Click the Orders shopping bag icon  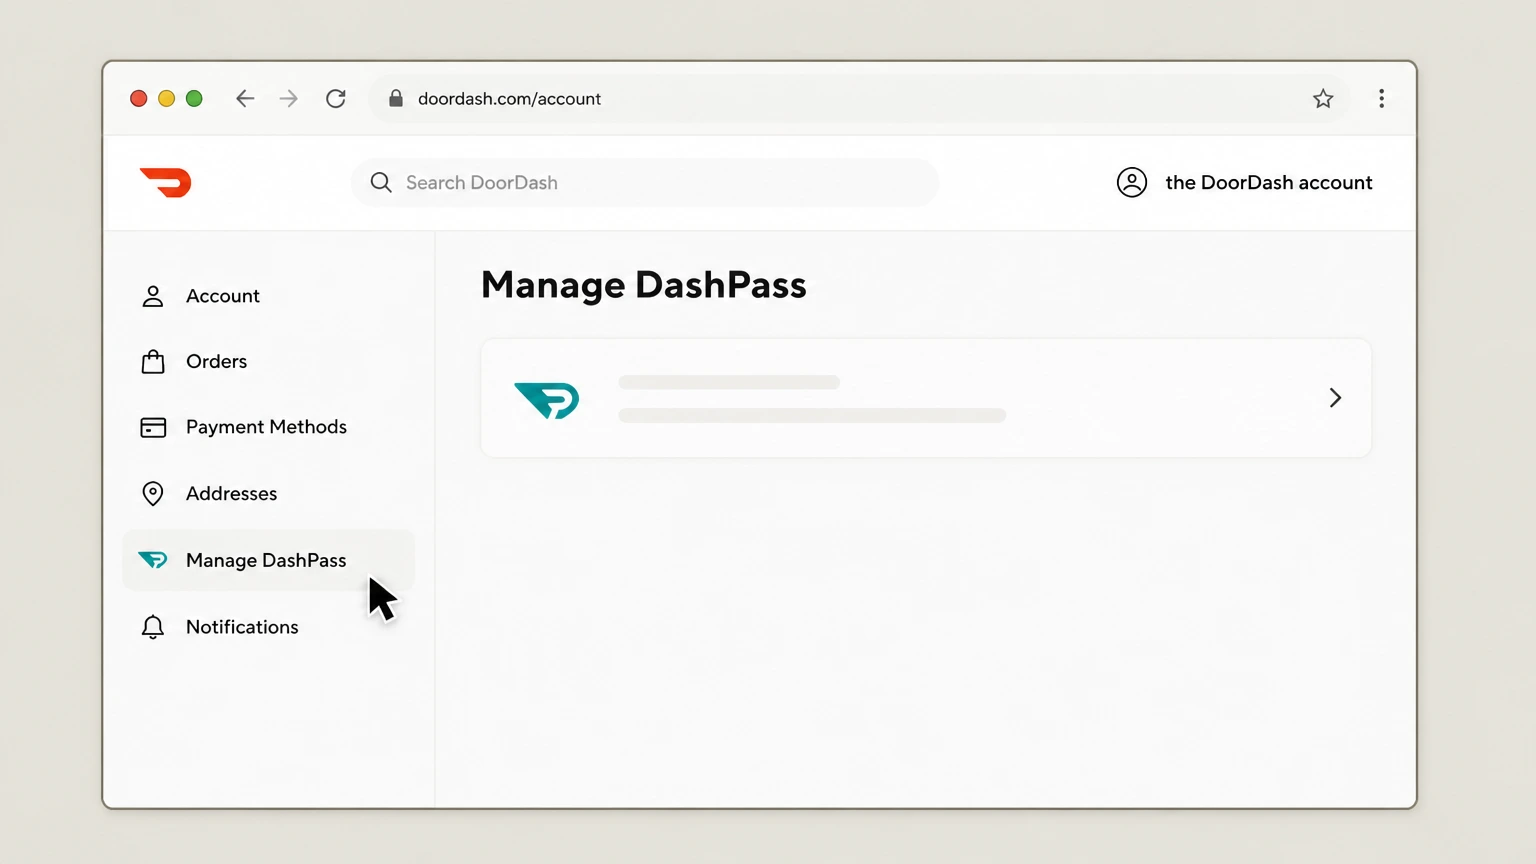pos(153,361)
